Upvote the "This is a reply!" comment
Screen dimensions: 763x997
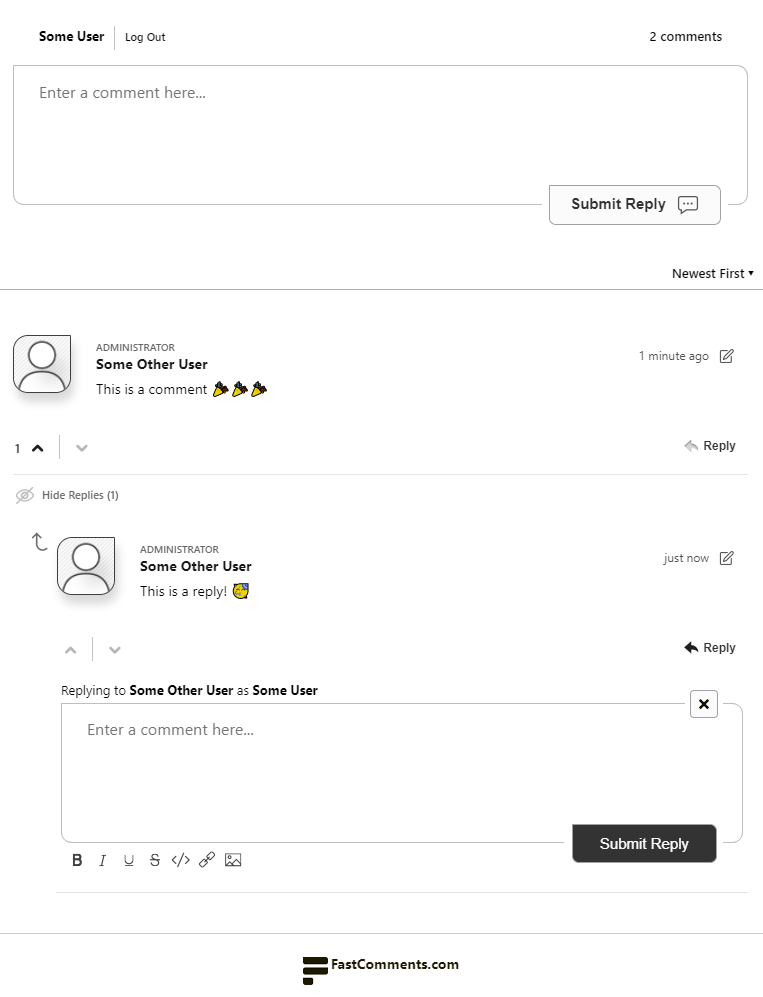[x=71, y=650]
